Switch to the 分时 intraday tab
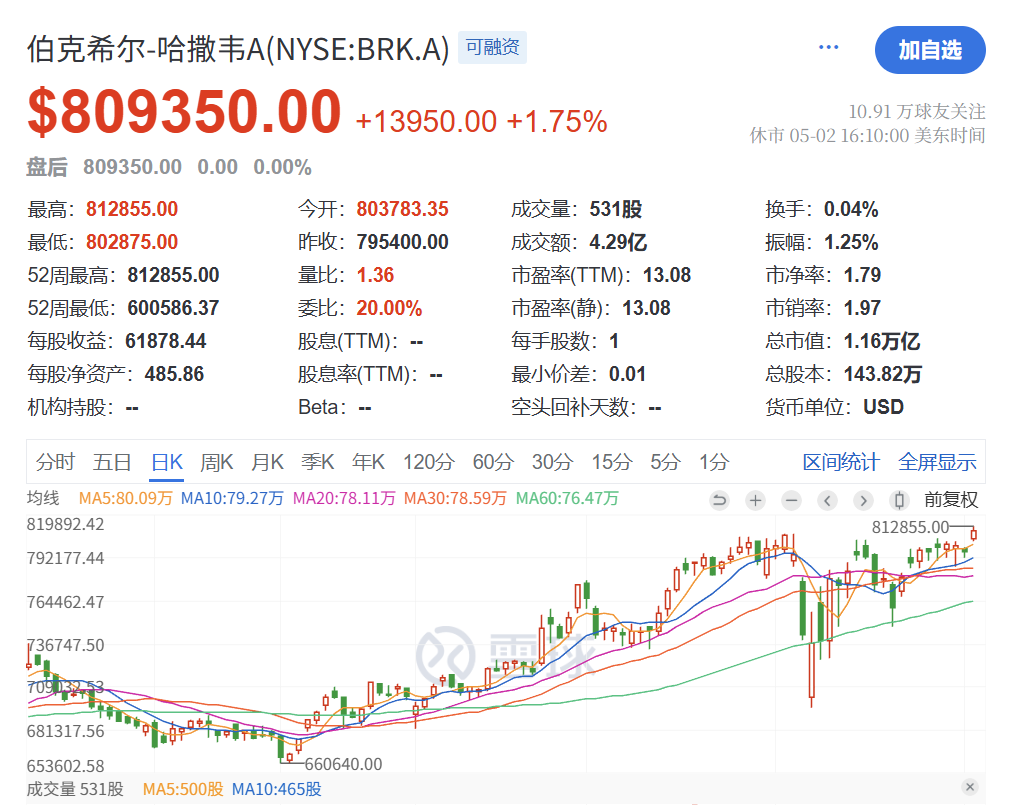 point(56,462)
